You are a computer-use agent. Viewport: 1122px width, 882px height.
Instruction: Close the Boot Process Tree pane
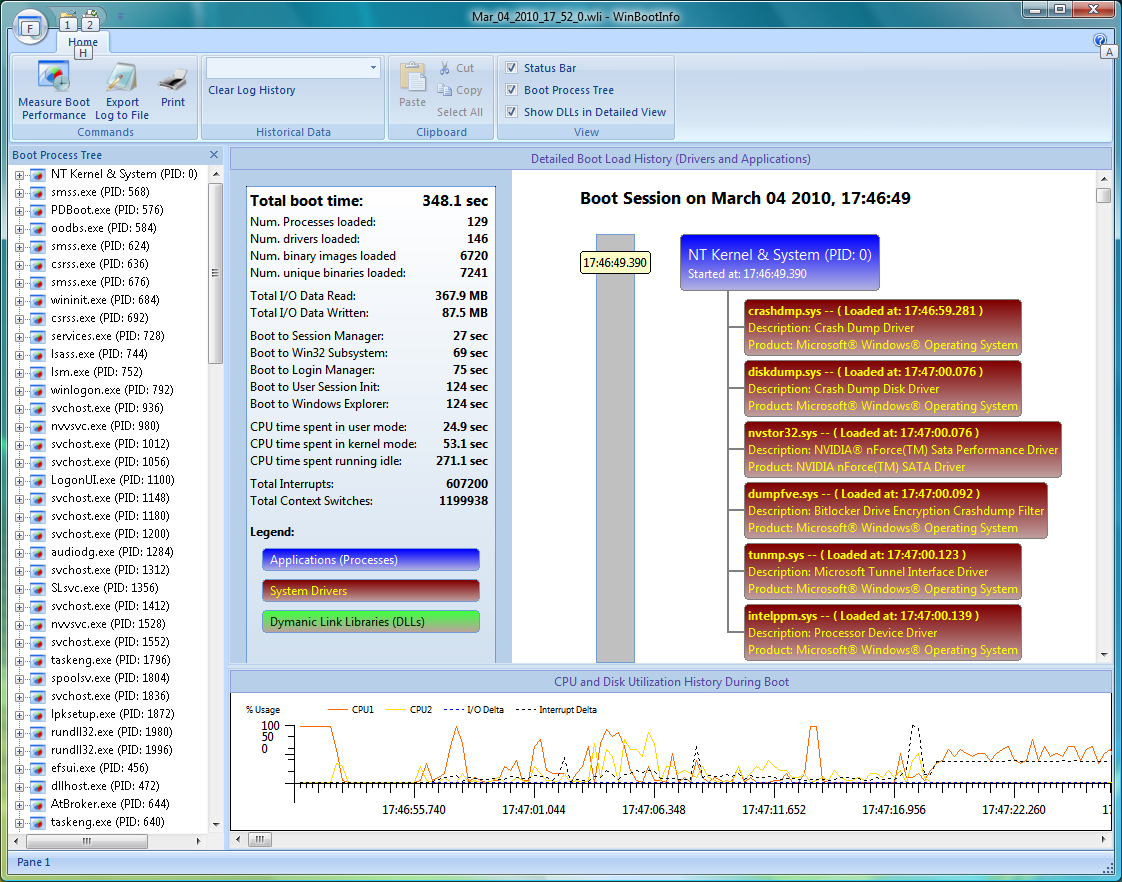click(214, 155)
